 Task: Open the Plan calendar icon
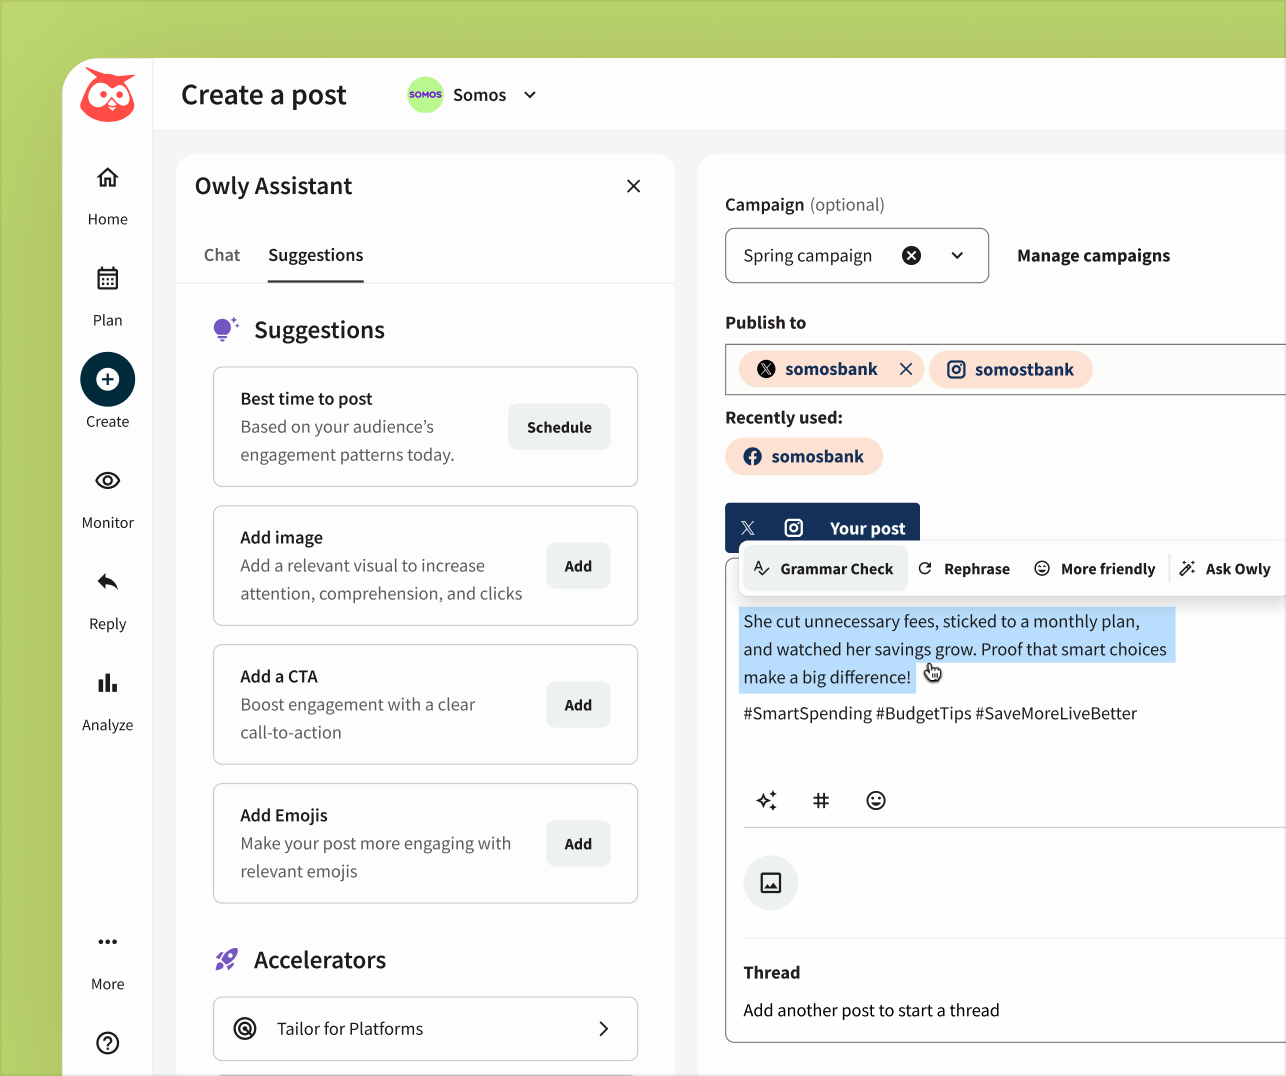click(x=107, y=279)
